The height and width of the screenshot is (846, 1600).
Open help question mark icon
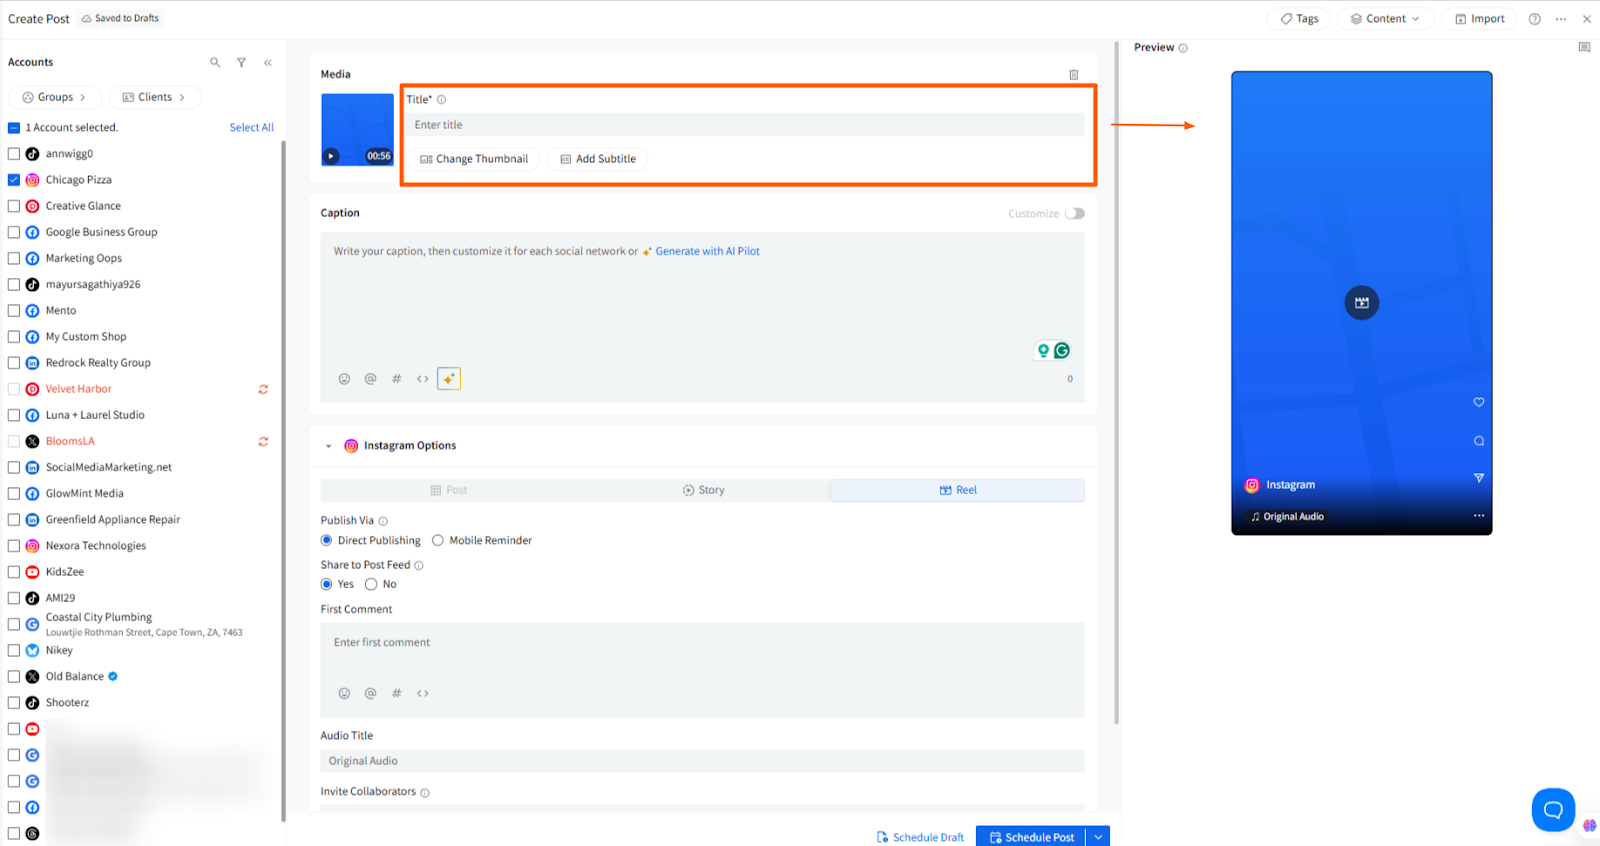1535,19
